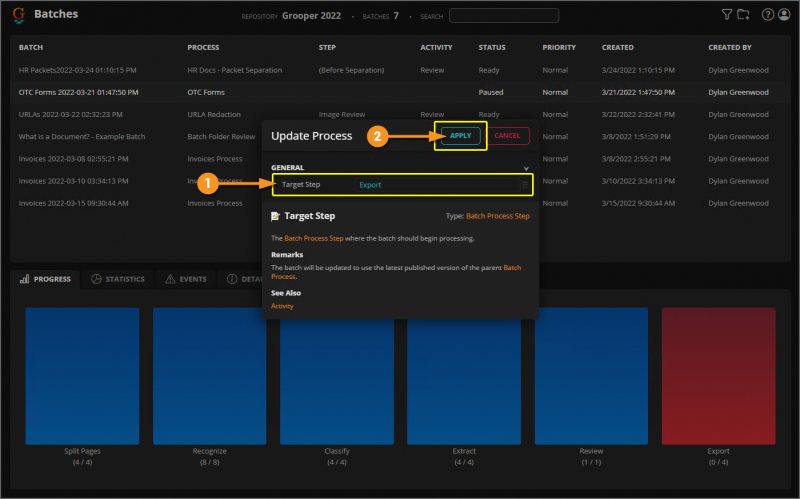Switch to the Events tab
Screen dimensions: 800x499
[185, 279]
